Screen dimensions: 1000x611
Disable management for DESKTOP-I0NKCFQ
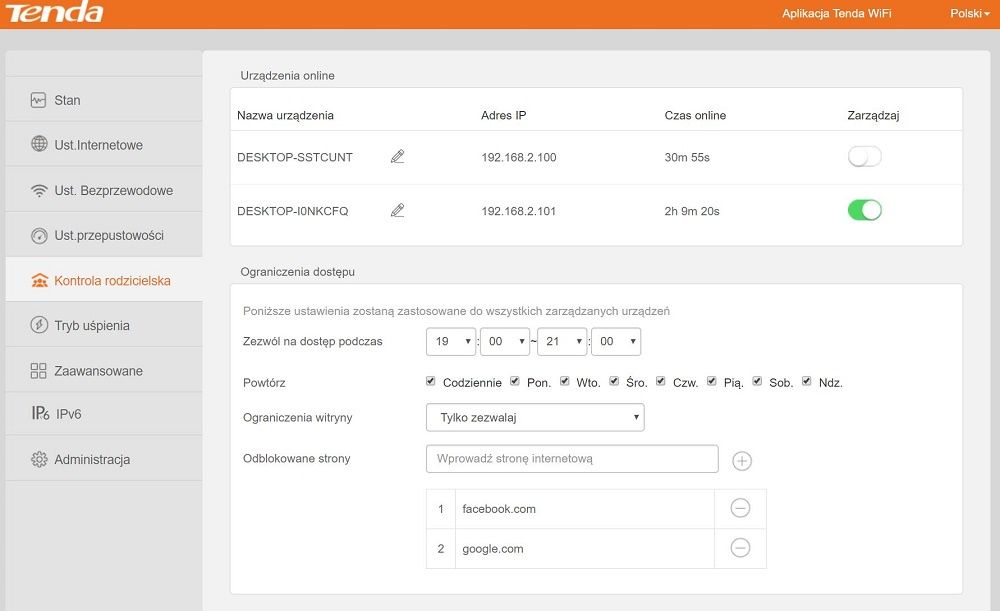coord(864,210)
